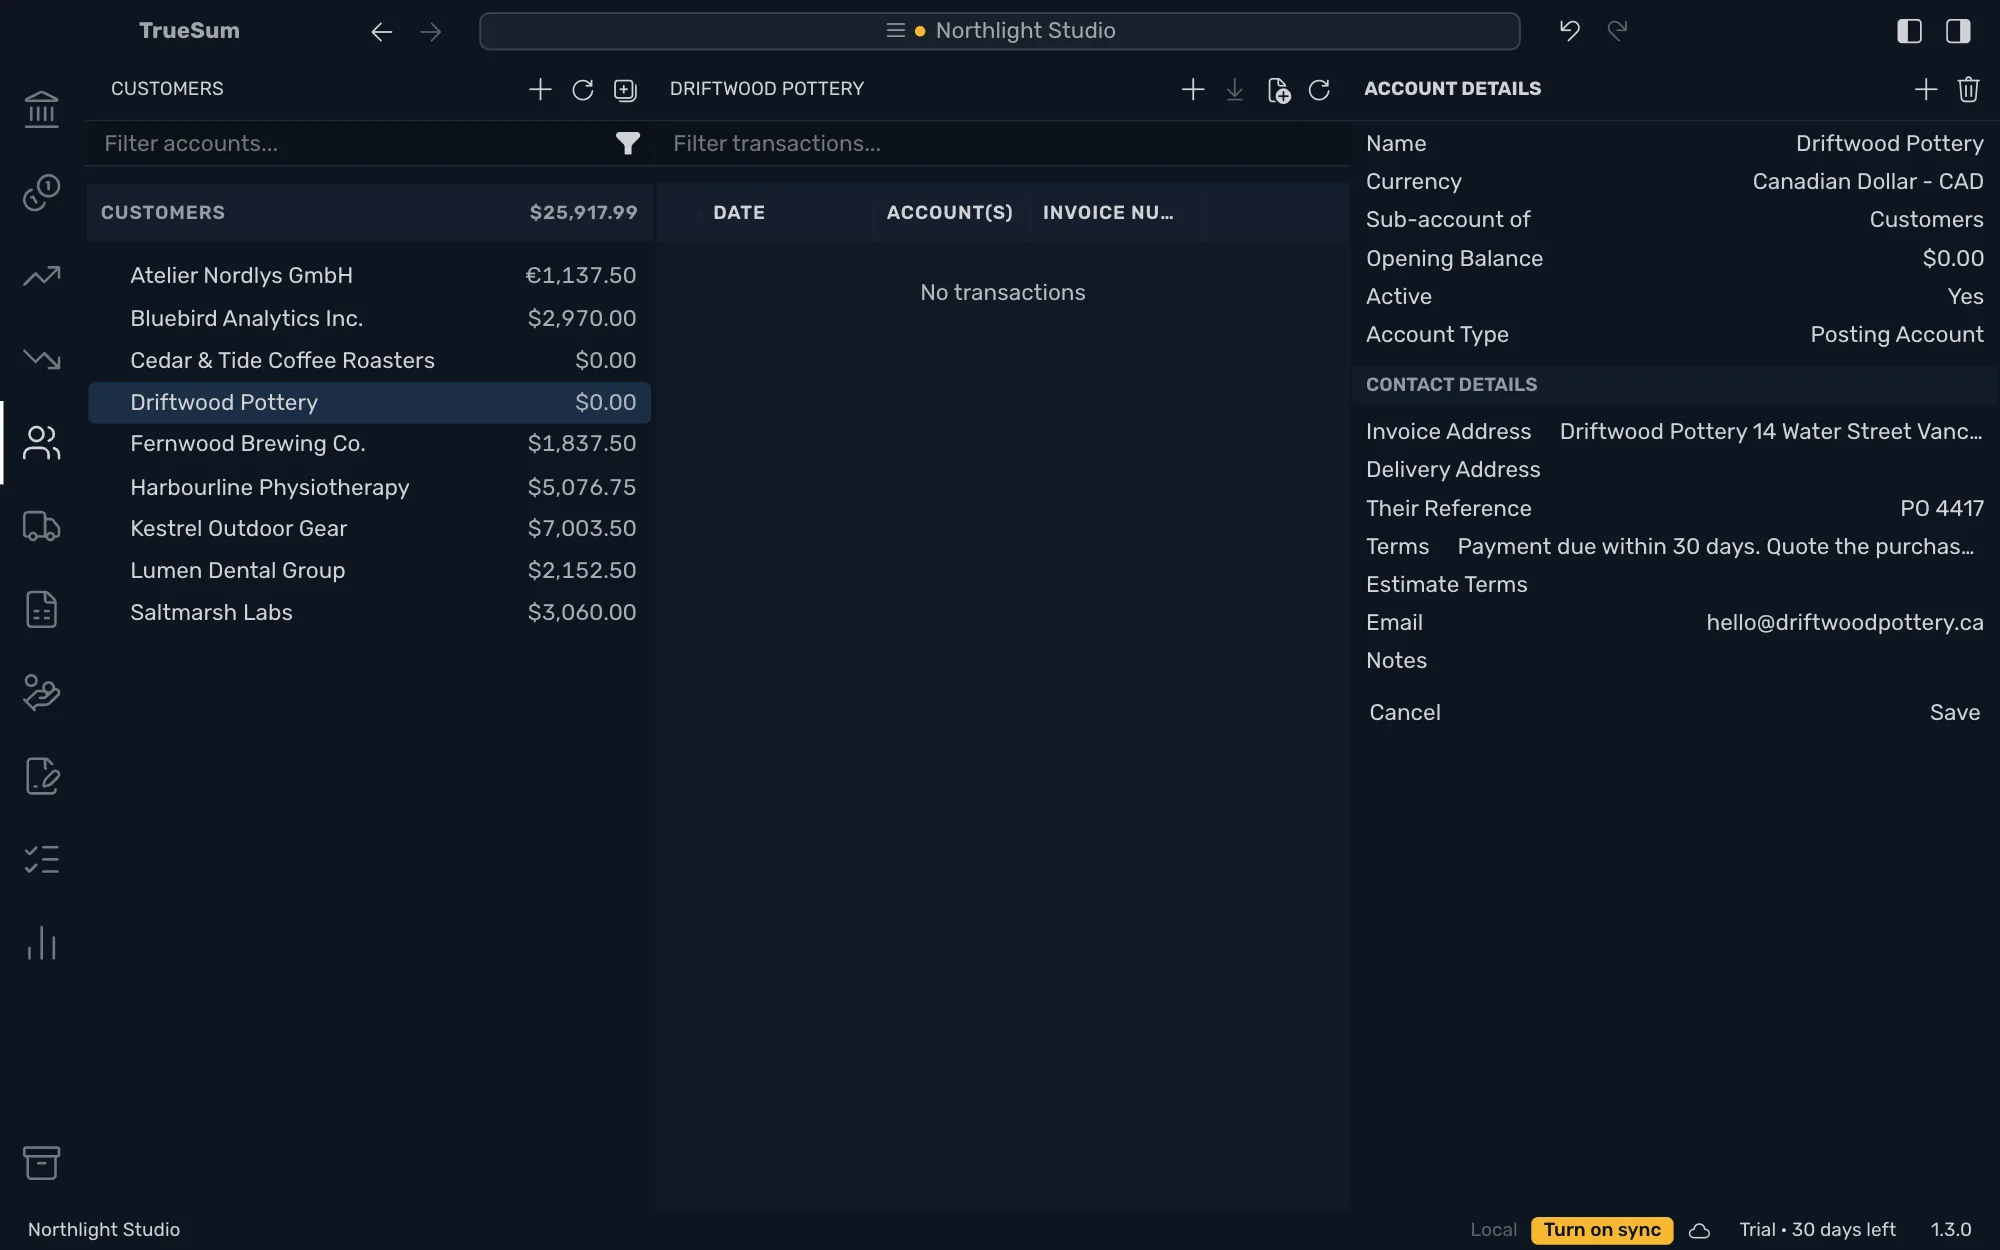Click the Filter transactions input
This screenshot has width=2000, height=1250.
pos(1005,144)
